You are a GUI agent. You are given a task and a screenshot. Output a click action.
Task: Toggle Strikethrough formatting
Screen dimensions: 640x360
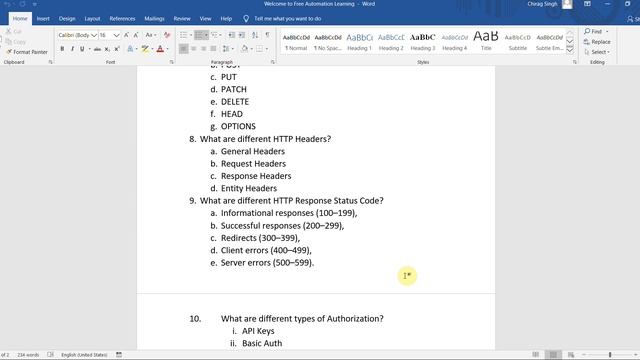click(97, 49)
